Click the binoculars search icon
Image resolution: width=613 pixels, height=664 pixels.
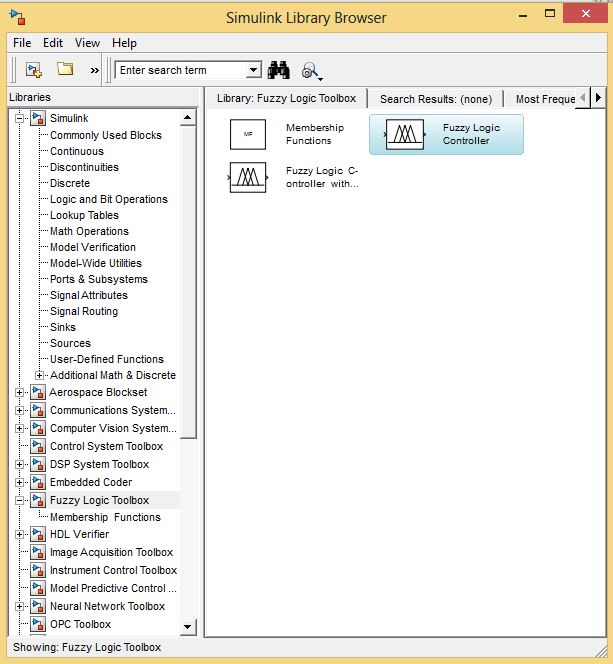[x=279, y=70]
